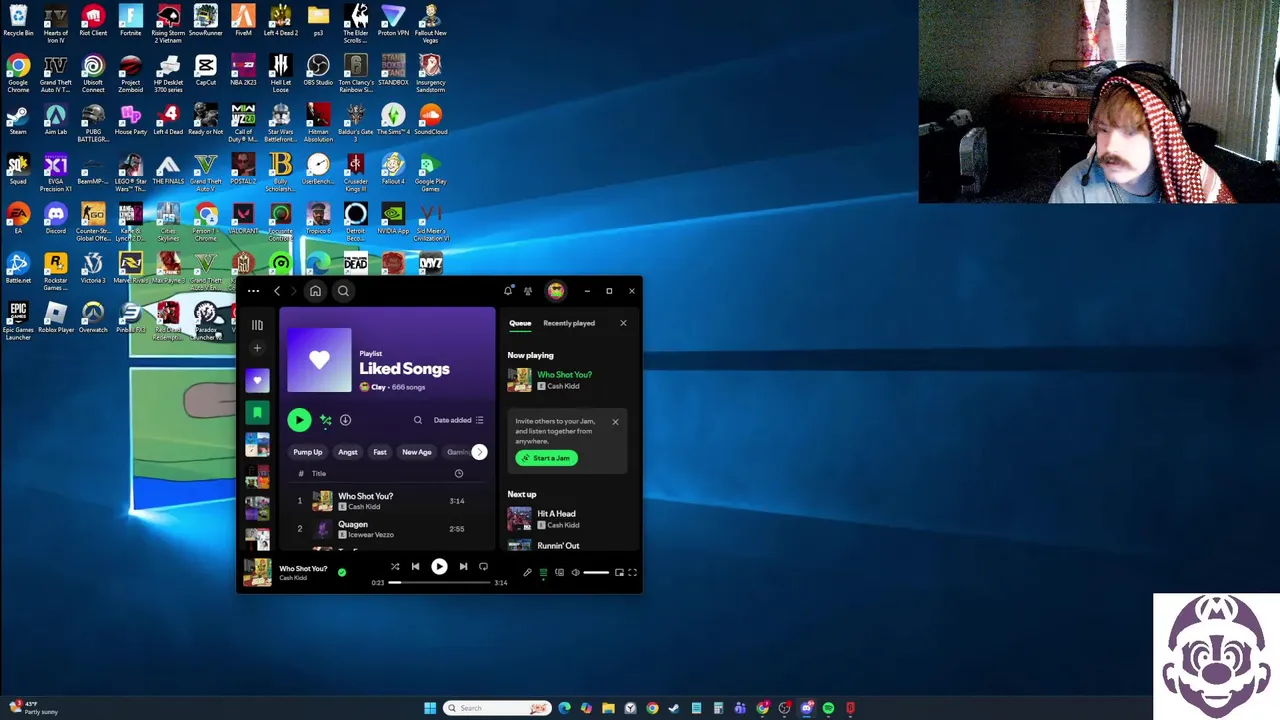The width and height of the screenshot is (1280, 720).
Task: Open now playing album art in player bar
Action: tap(257, 572)
